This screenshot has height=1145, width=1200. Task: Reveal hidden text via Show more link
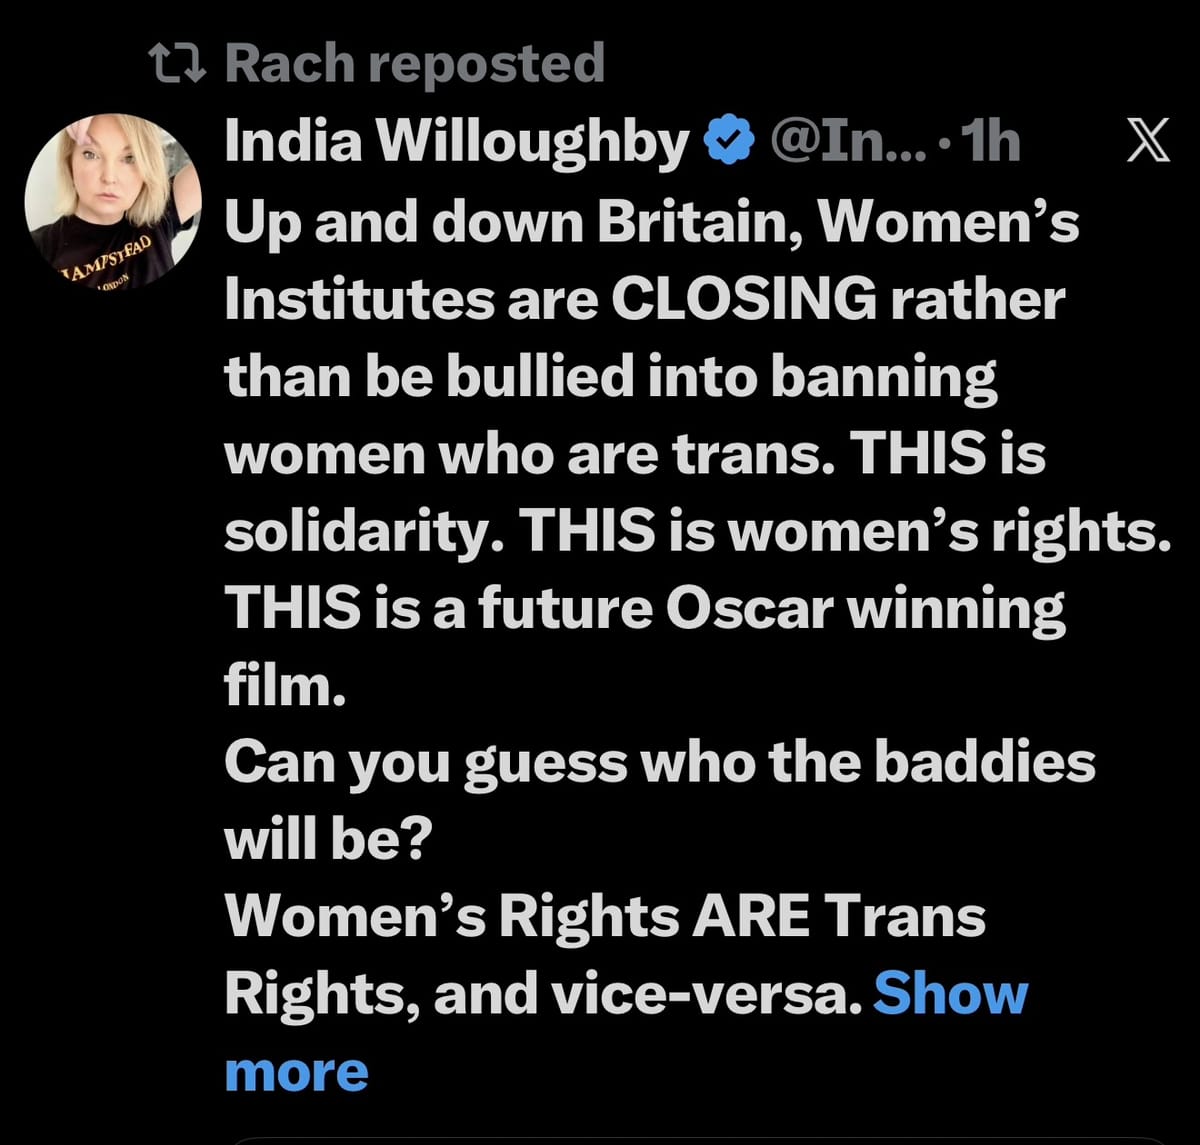[x=951, y=993]
